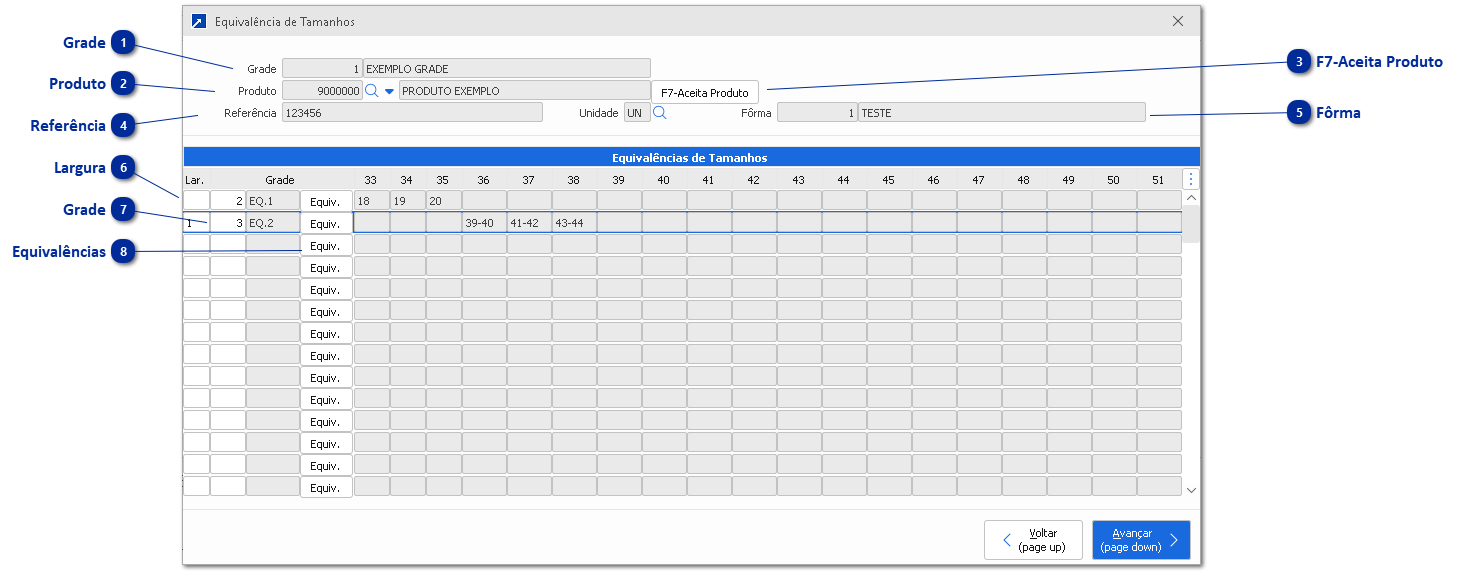Click the Fôrma code field showing 1
Viewport: 1459px width, 581px height.
pyautogui.click(x=817, y=113)
